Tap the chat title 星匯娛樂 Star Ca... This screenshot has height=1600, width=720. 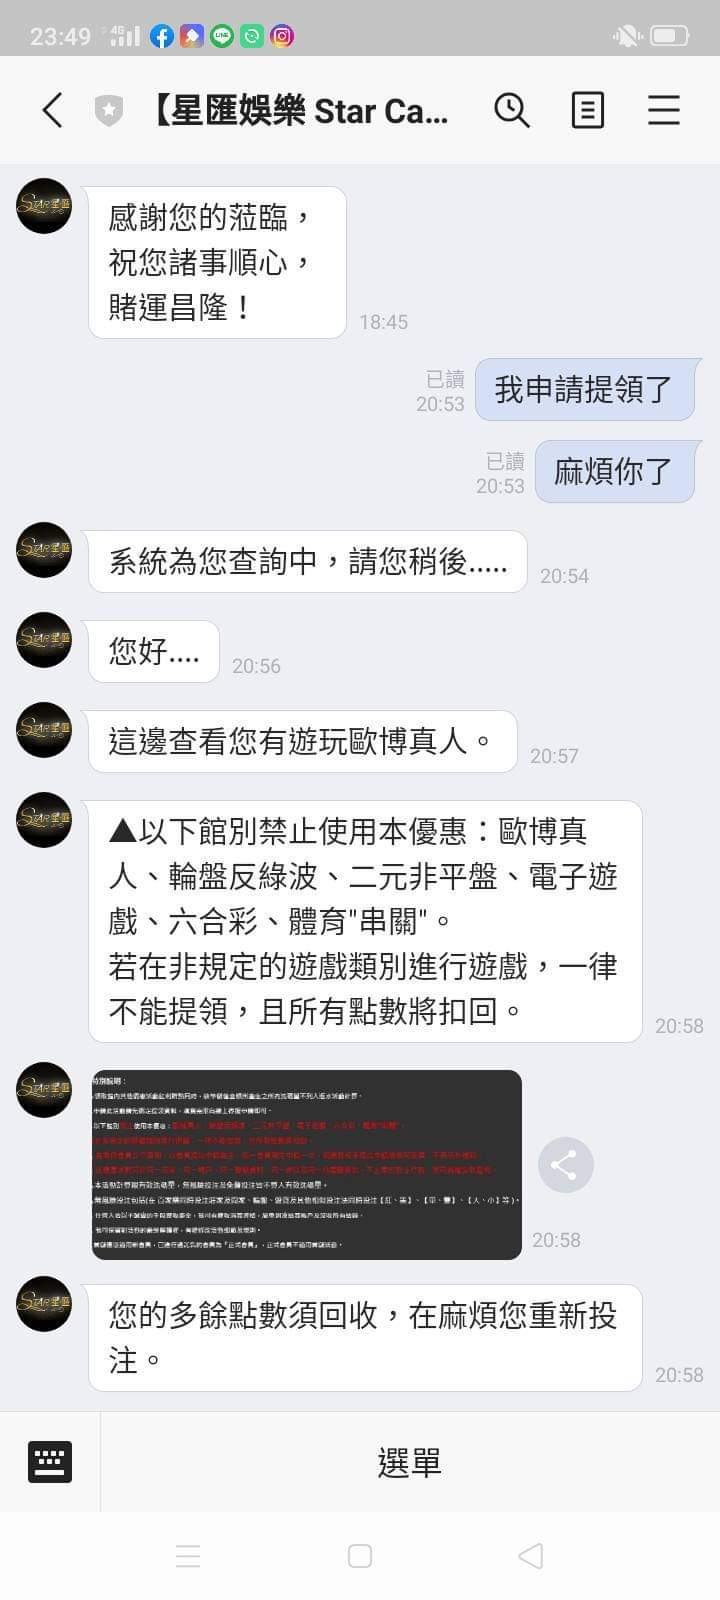point(300,110)
